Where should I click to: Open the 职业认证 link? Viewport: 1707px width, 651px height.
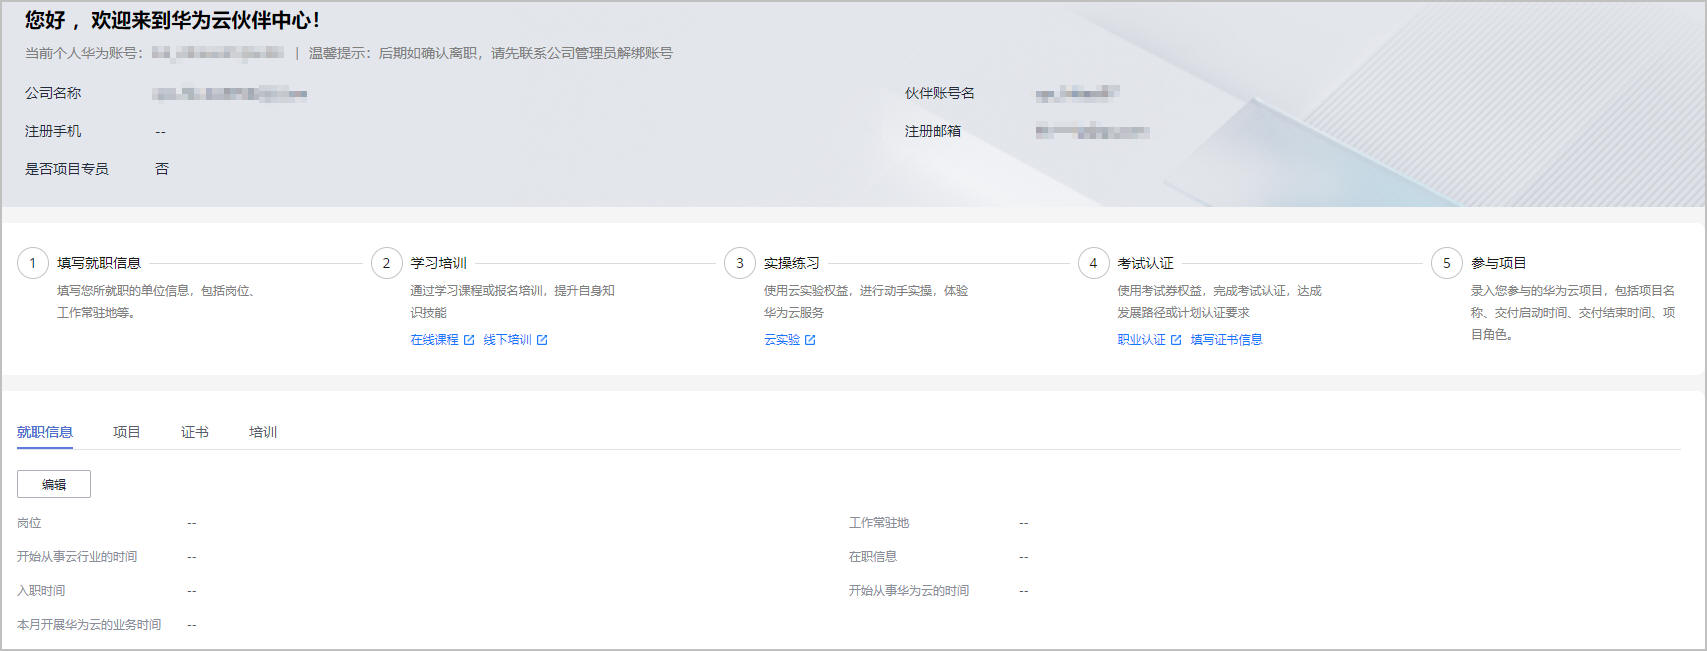(x=1141, y=340)
